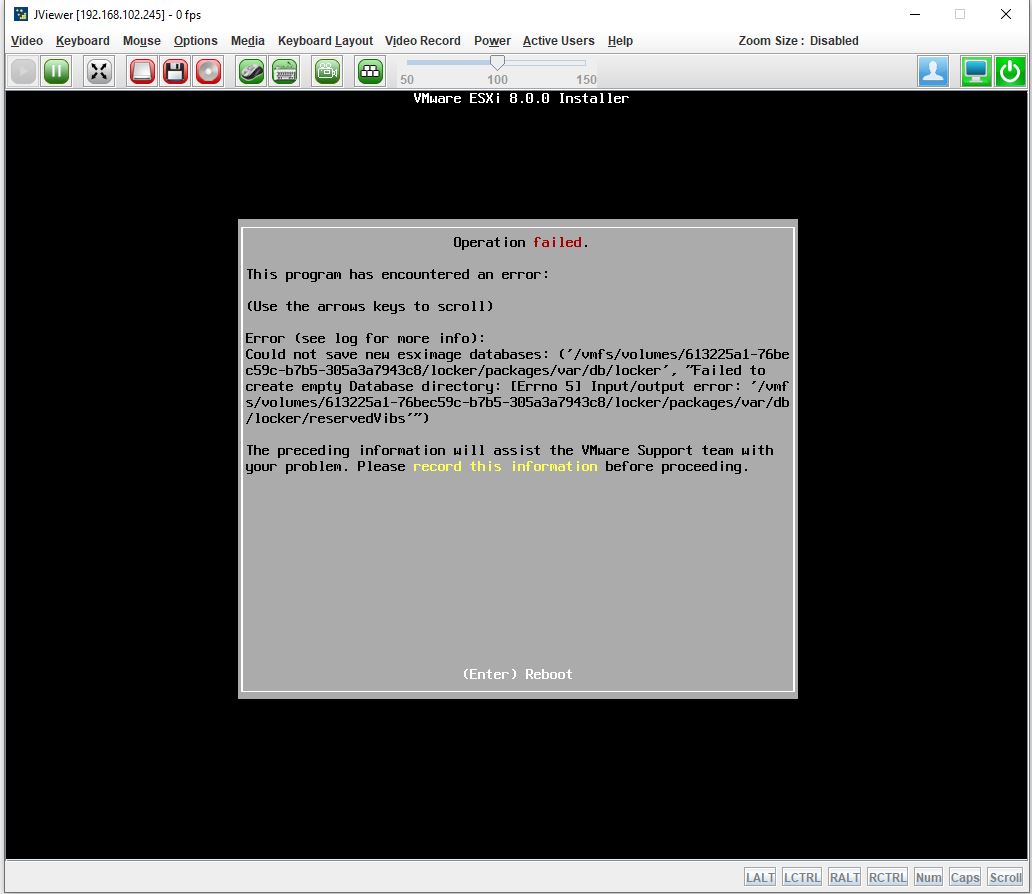Click the red hard disk media icon
Viewport: 1032px width, 894px height.
click(143, 71)
